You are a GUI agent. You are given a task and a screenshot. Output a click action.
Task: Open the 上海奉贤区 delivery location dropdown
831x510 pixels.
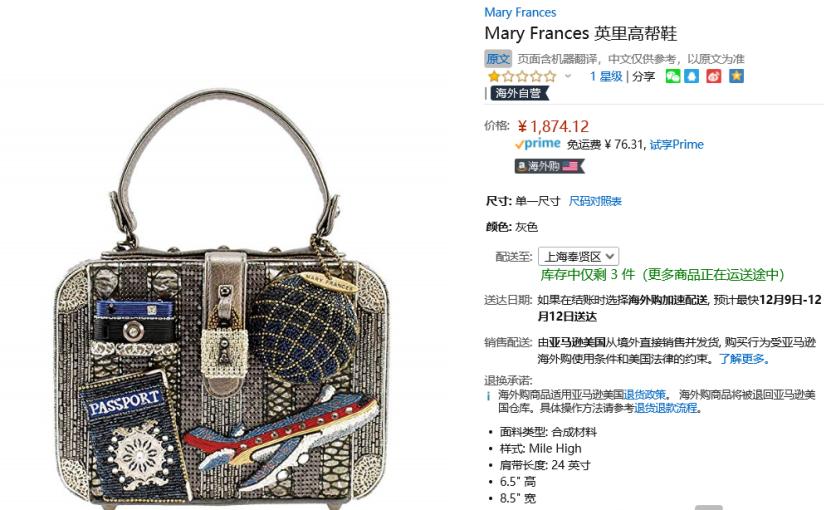point(578,257)
